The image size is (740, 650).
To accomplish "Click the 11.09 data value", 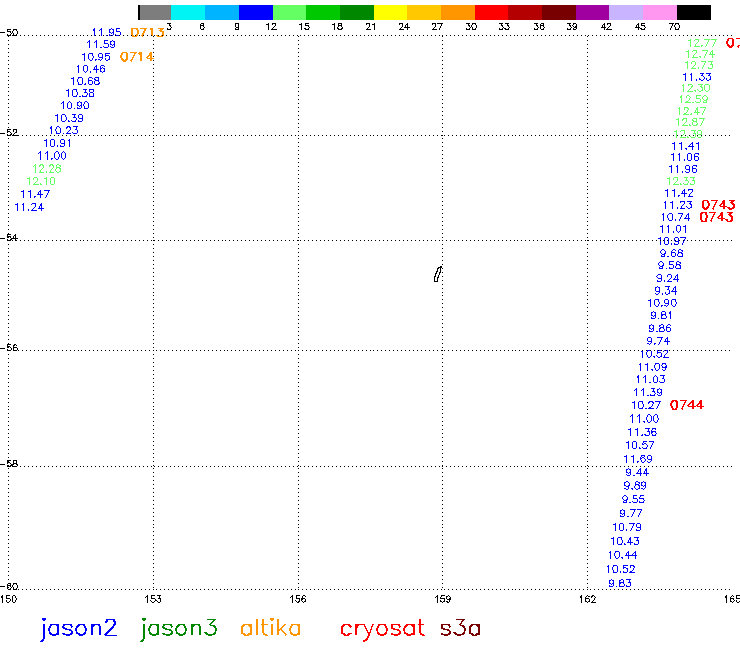I will [653, 367].
